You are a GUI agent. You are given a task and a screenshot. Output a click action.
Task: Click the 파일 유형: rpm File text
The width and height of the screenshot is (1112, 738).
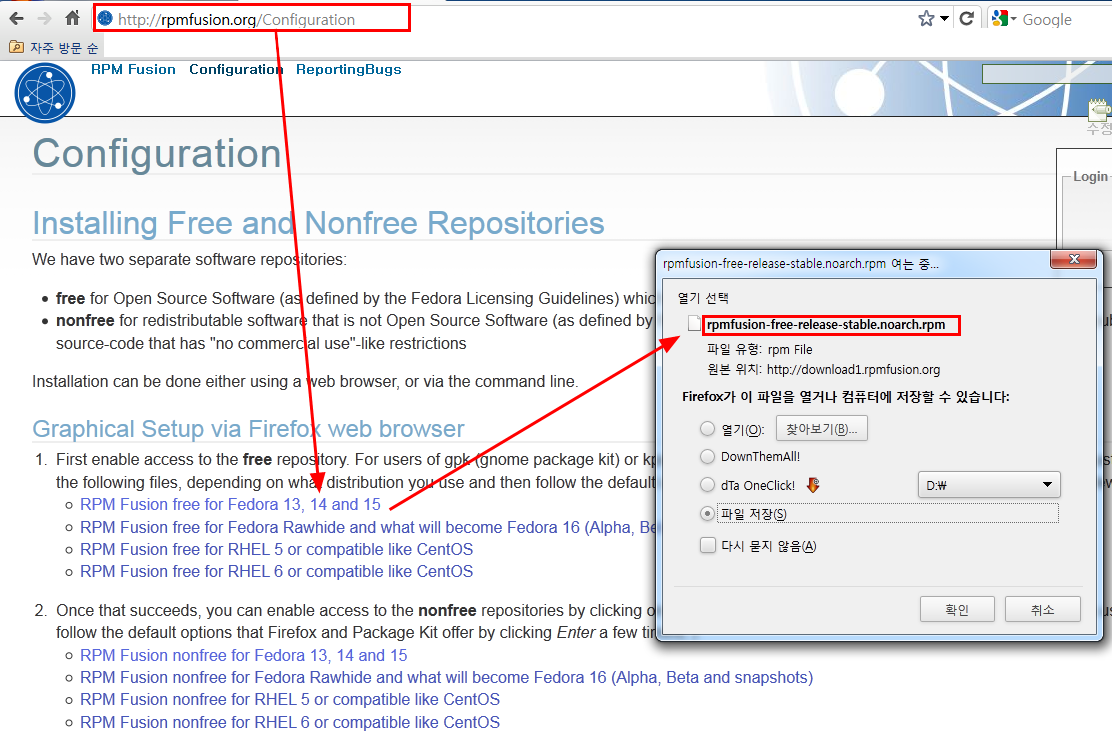pyautogui.click(x=760, y=350)
